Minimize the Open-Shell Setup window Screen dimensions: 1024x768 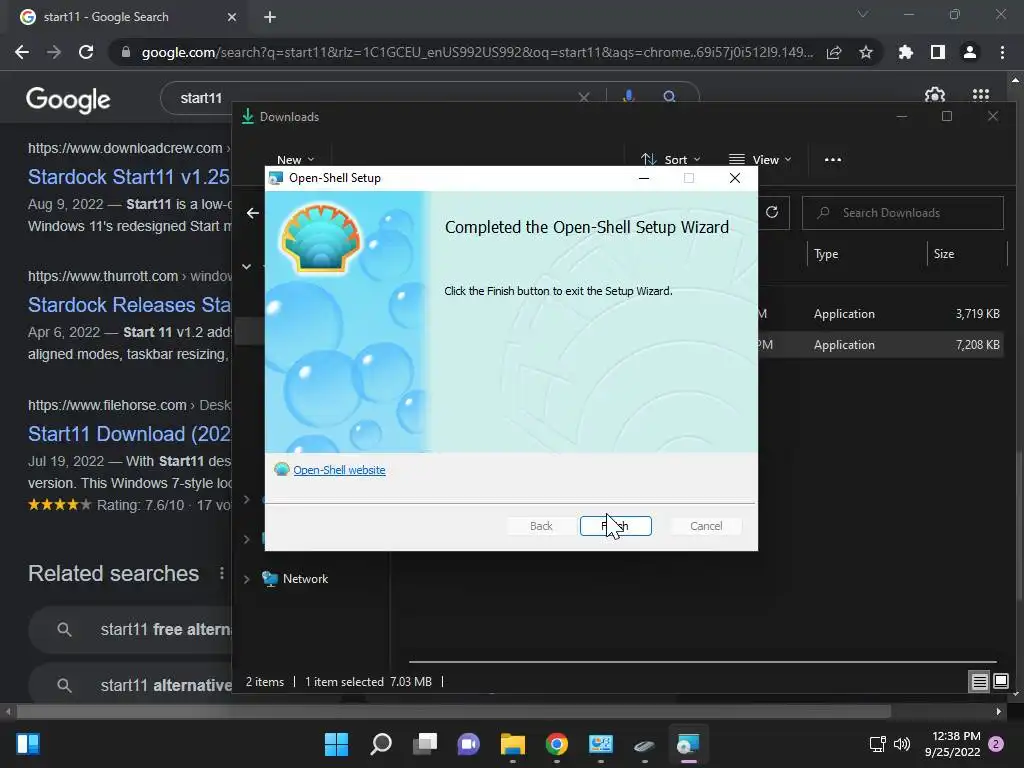click(x=644, y=178)
